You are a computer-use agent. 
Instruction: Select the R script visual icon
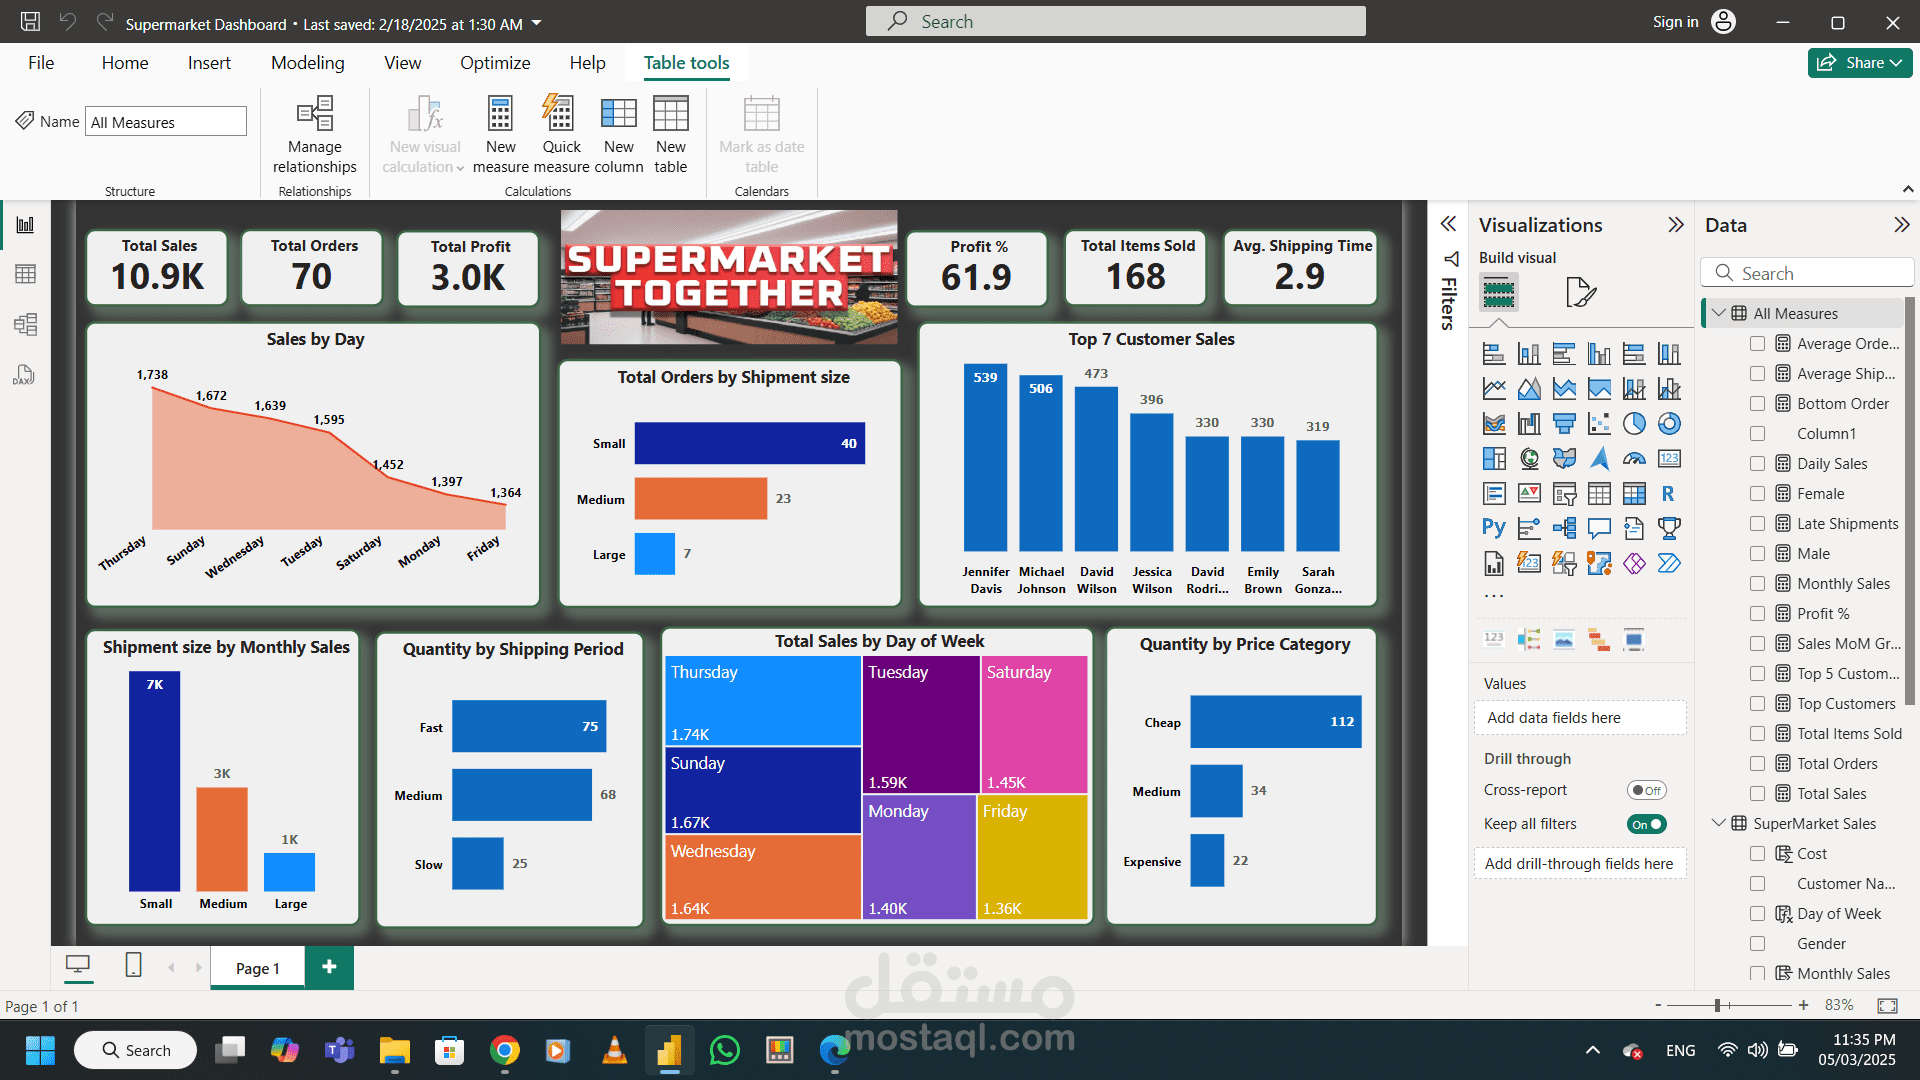tap(1668, 494)
